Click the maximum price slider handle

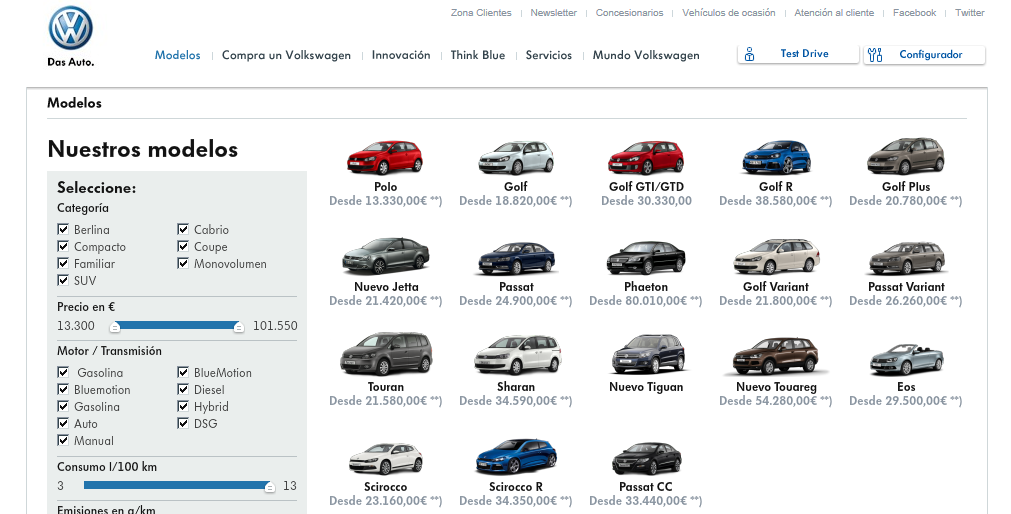[239, 327]
